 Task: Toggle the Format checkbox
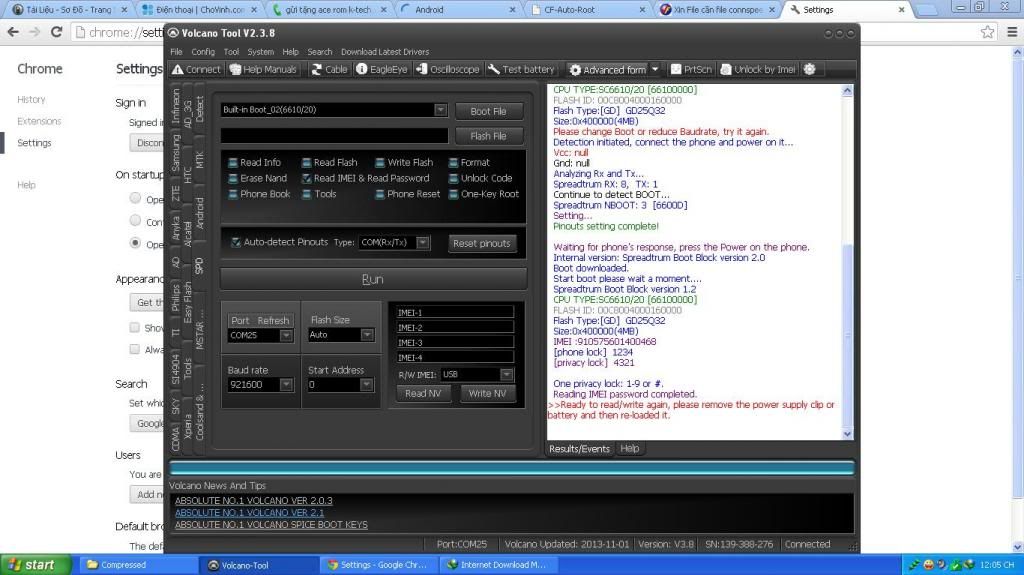tap(453, 163)
